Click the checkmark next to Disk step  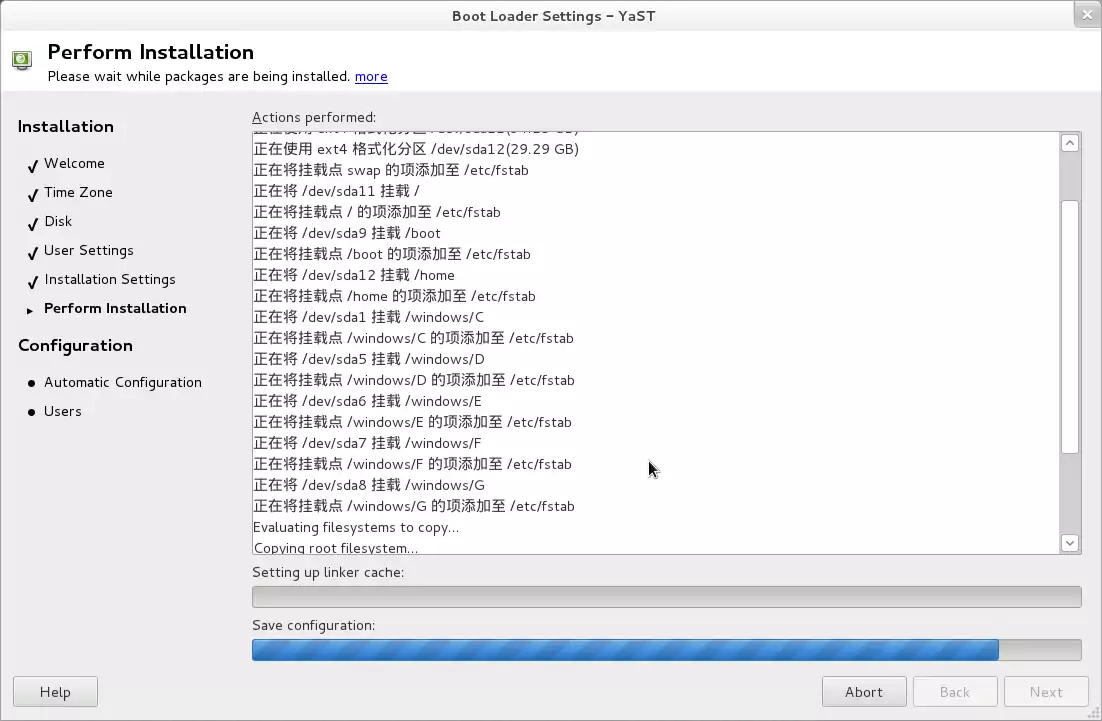33,223
